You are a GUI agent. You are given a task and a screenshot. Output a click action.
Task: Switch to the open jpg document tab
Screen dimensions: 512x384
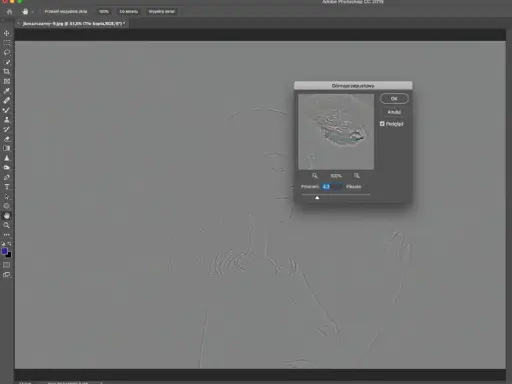tap(74, 24)
